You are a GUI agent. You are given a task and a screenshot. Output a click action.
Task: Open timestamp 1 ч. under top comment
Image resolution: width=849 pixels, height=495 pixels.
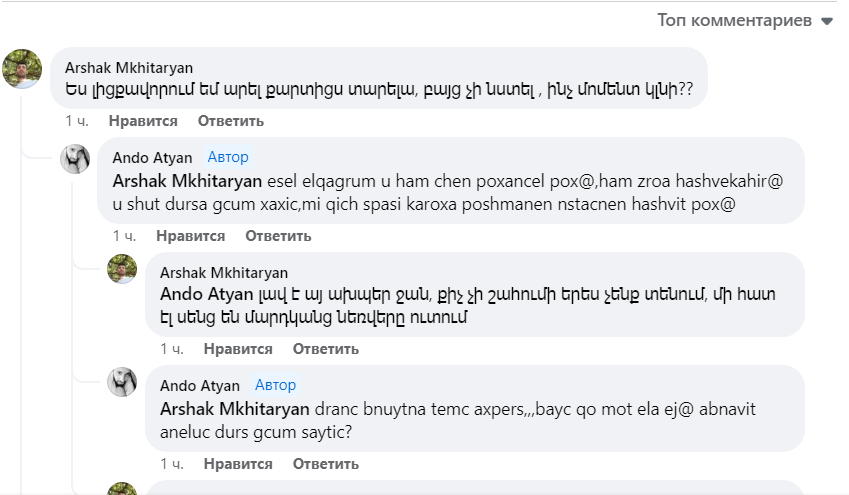pyautogui.click(x=77, y=121)
